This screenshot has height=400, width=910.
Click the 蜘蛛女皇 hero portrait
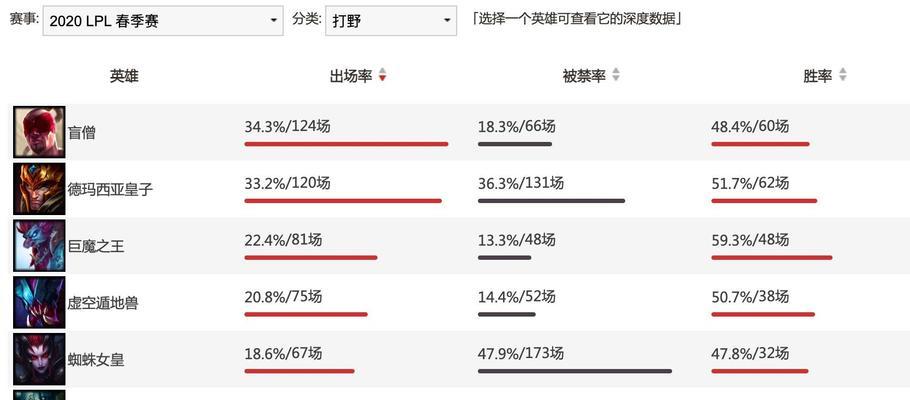click(39, 359)
